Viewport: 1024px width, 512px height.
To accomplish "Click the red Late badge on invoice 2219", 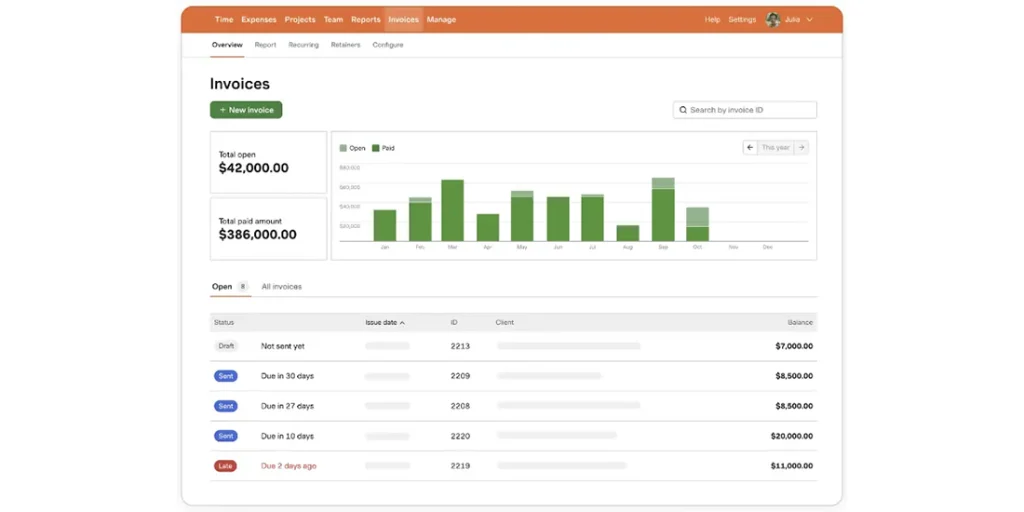I will (226, 466).
